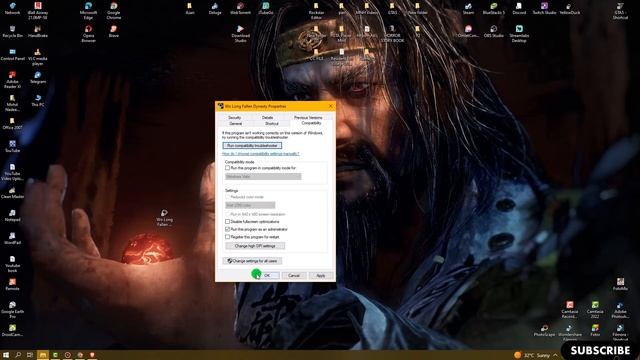
Task: Switch to the Shortcut tab
Action: click(271, 123)
